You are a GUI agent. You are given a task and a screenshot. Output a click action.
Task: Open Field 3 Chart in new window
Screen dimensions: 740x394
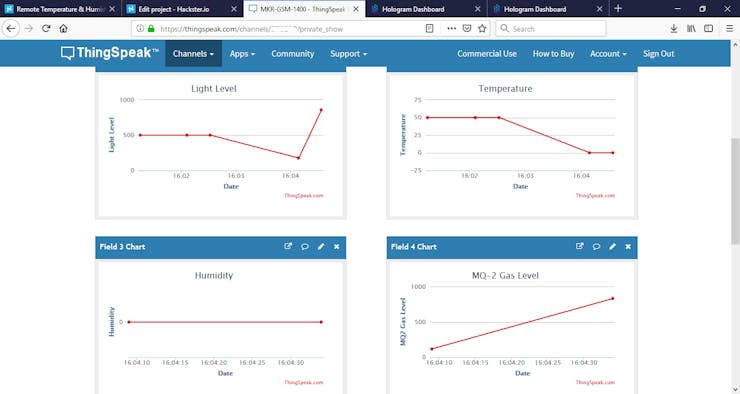[288, 246]
